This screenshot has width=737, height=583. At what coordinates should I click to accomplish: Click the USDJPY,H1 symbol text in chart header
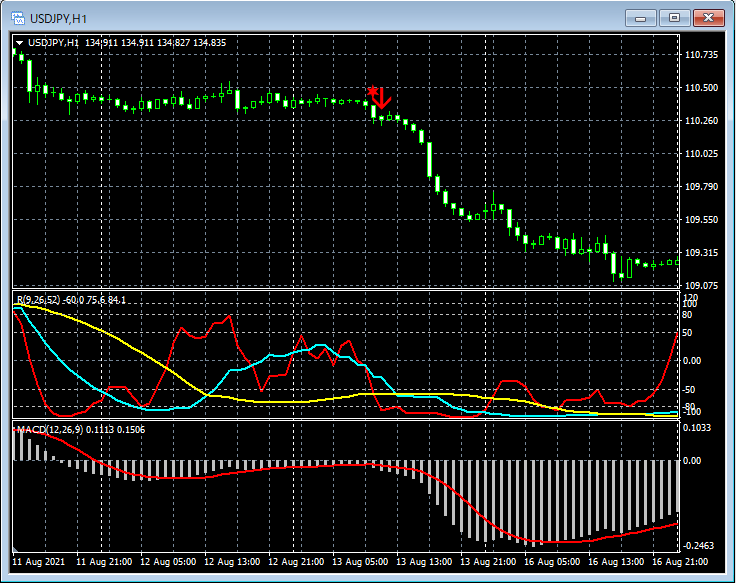(54, 42)
